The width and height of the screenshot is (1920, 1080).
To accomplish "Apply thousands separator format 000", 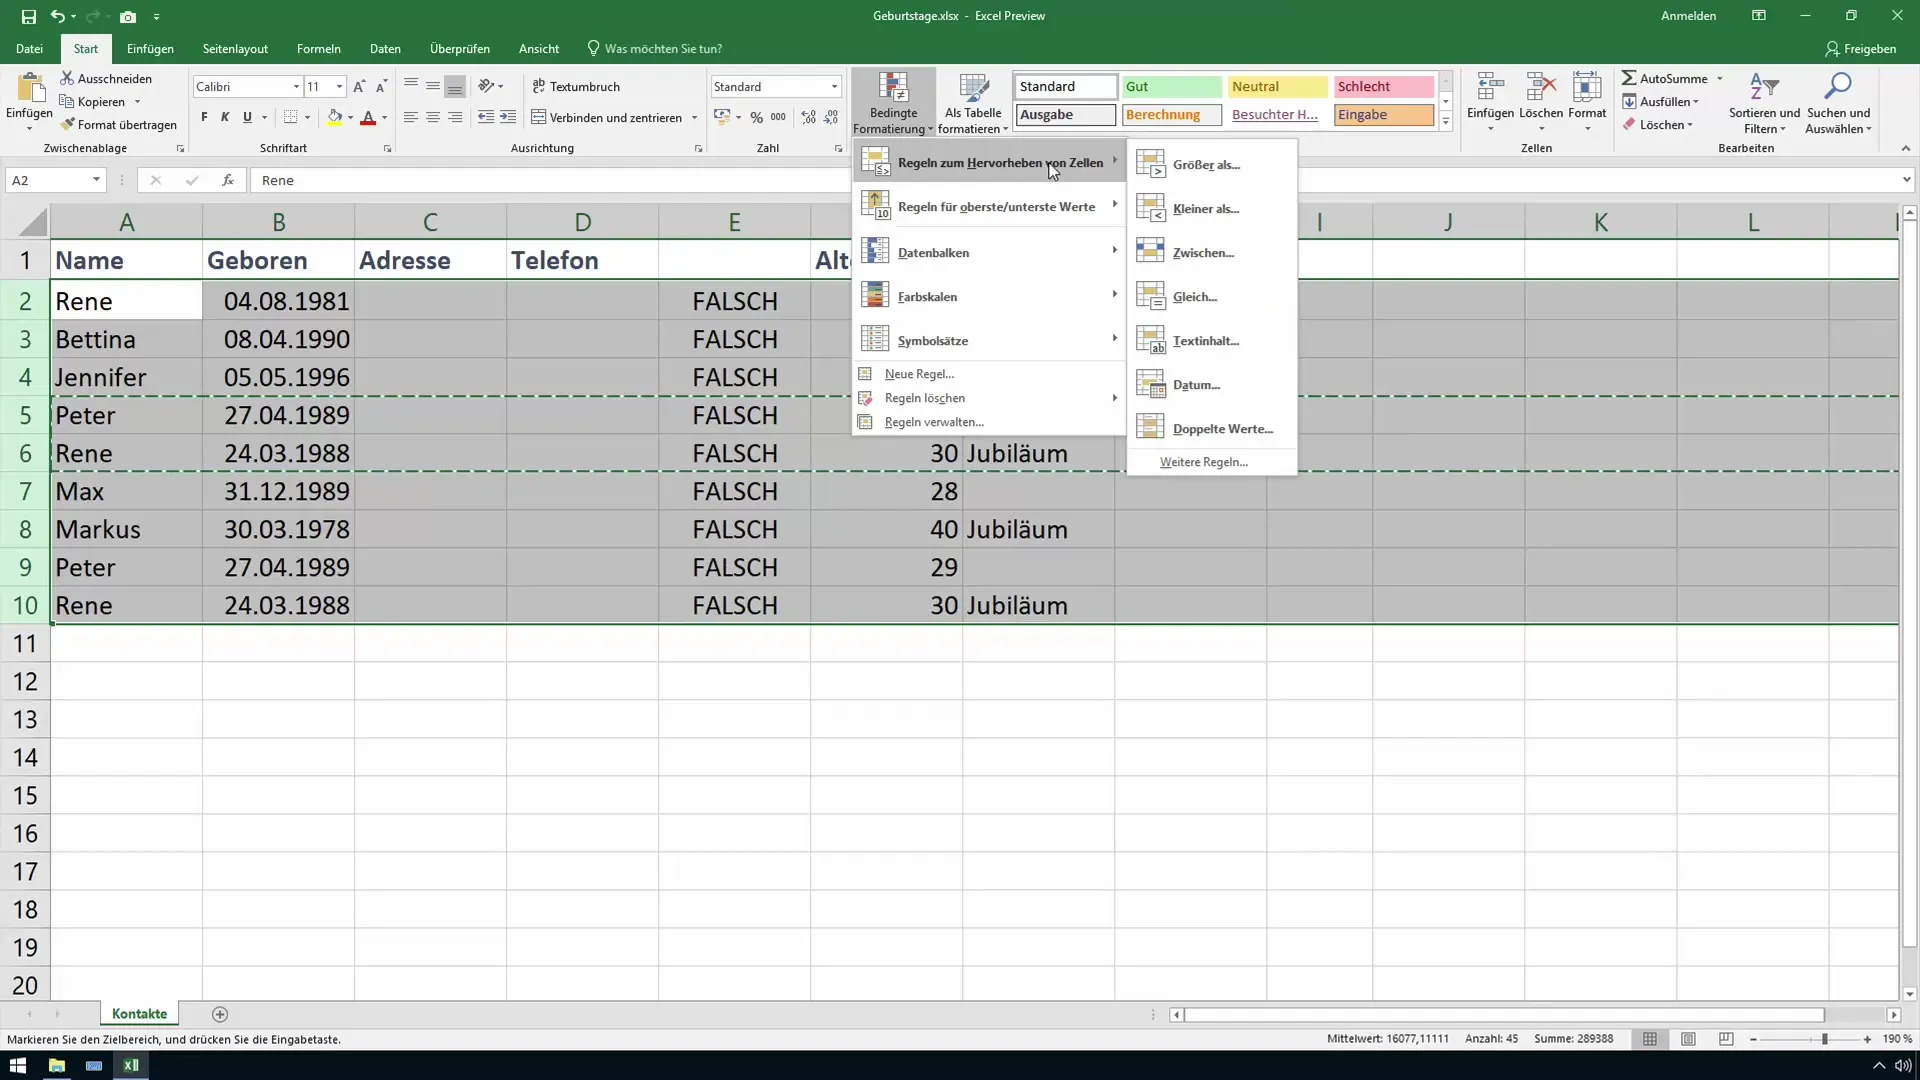I will [778, 117].
